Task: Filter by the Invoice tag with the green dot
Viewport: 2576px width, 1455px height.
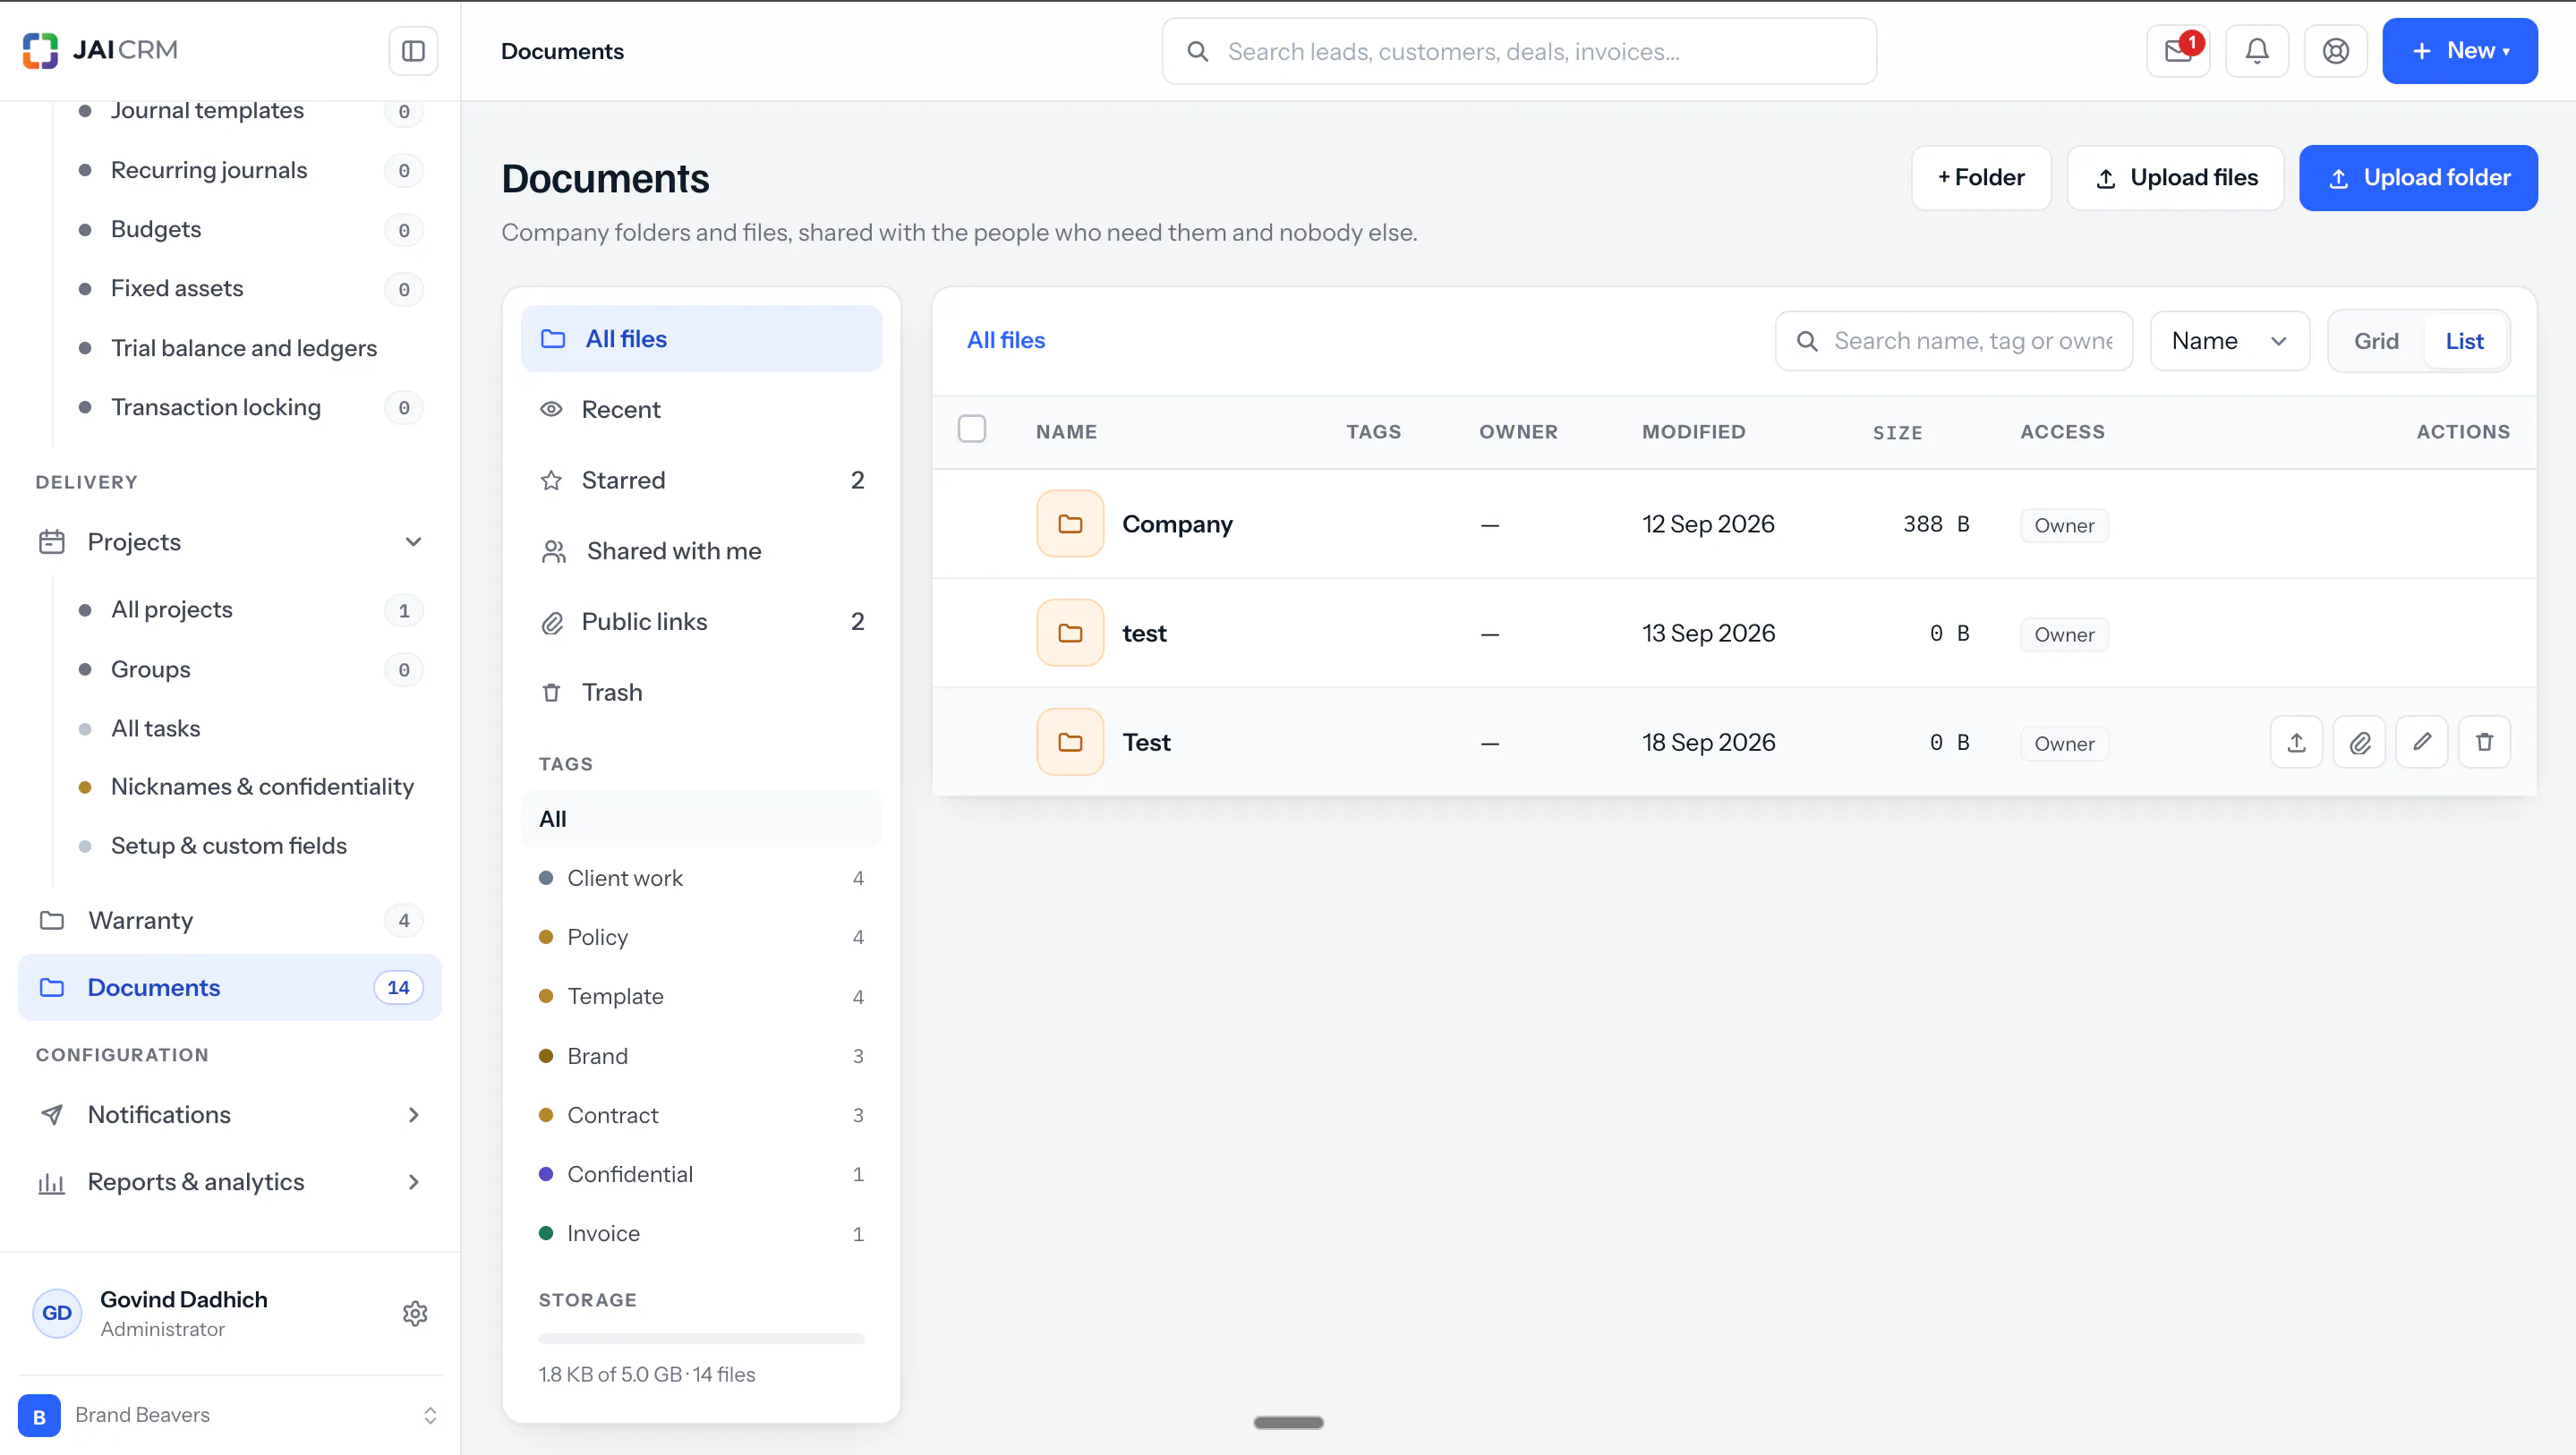Action: [701, 1234]
